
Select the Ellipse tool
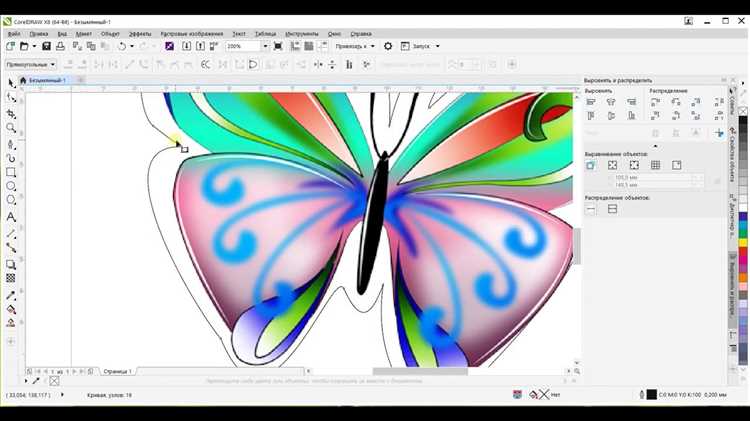(x=11, y=186)
